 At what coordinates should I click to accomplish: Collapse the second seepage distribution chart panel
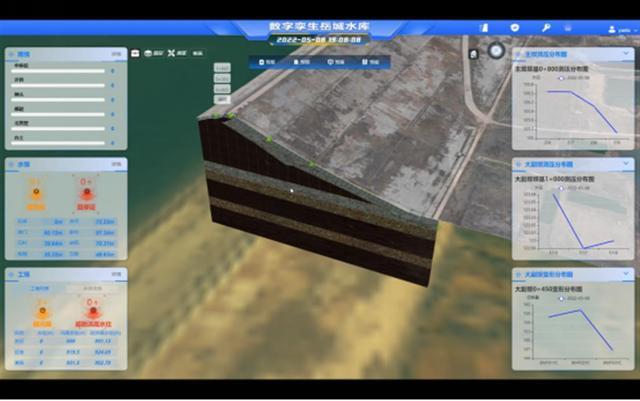pos(627,163)
